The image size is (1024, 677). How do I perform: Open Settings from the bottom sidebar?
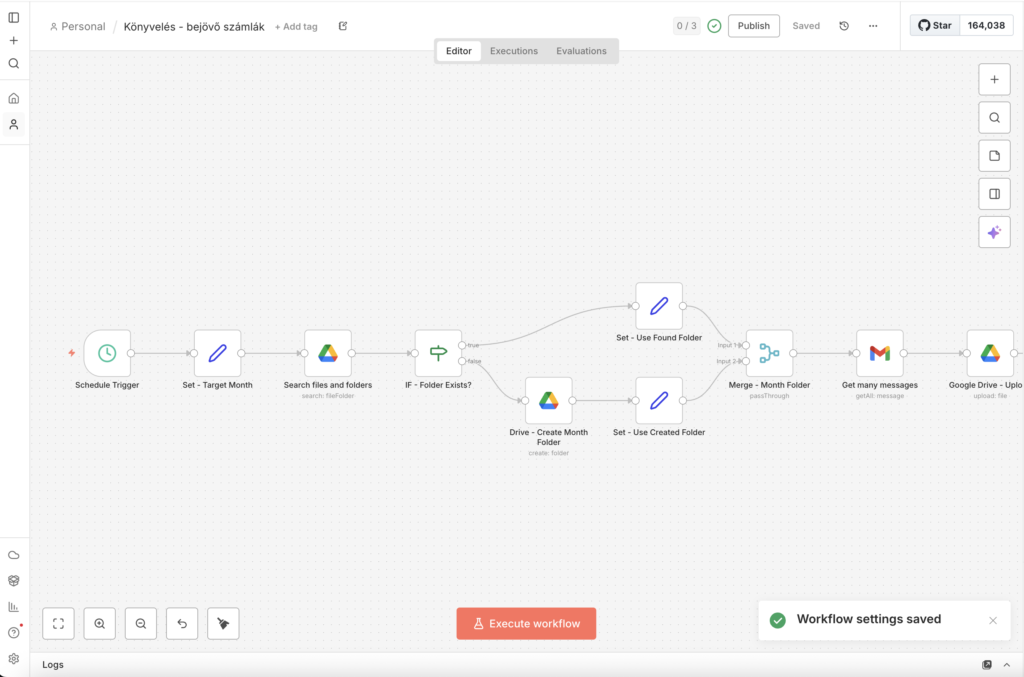[13, 658]
